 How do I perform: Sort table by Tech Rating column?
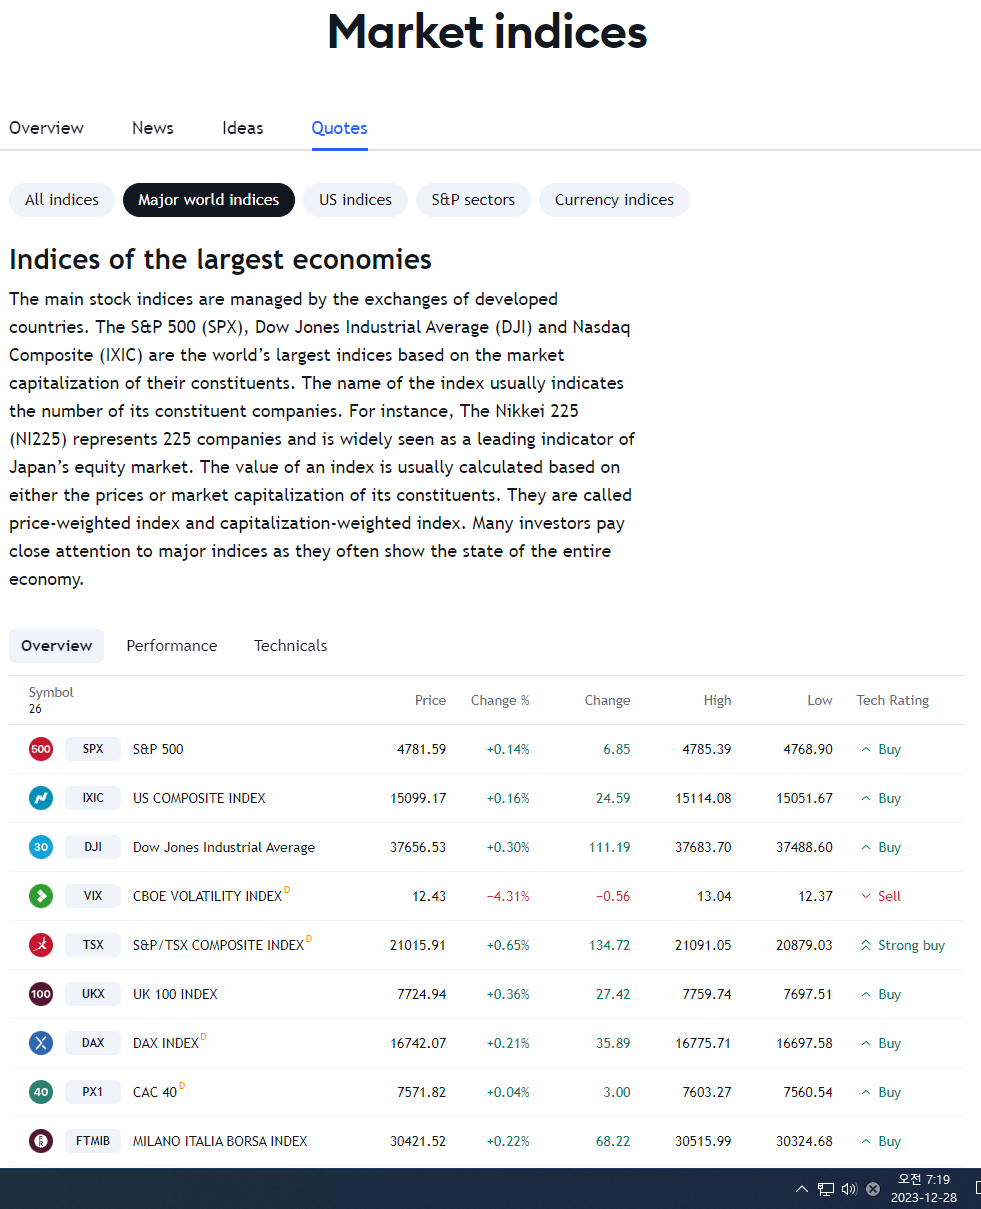(x=893, y=700)
